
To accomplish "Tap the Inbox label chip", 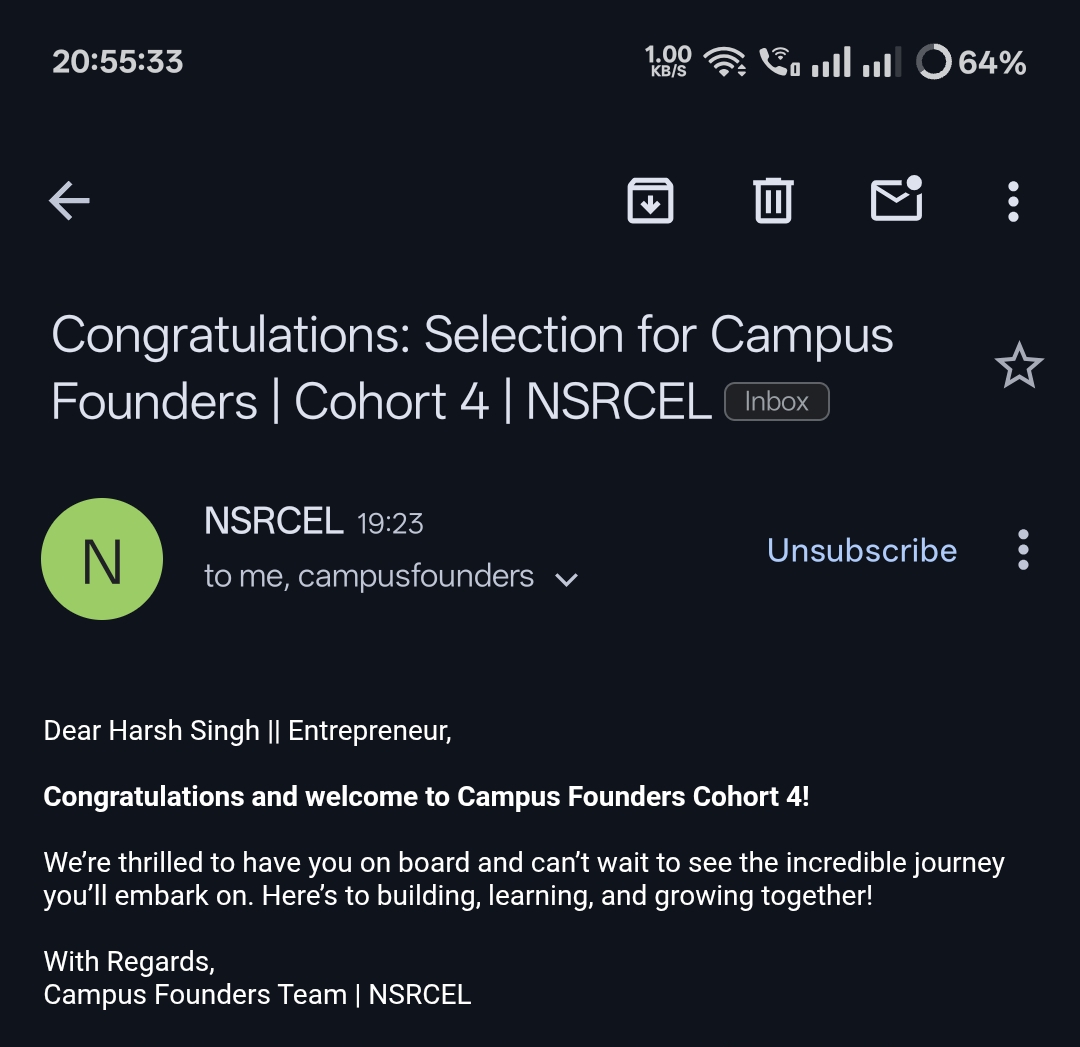I will point(776,402).
